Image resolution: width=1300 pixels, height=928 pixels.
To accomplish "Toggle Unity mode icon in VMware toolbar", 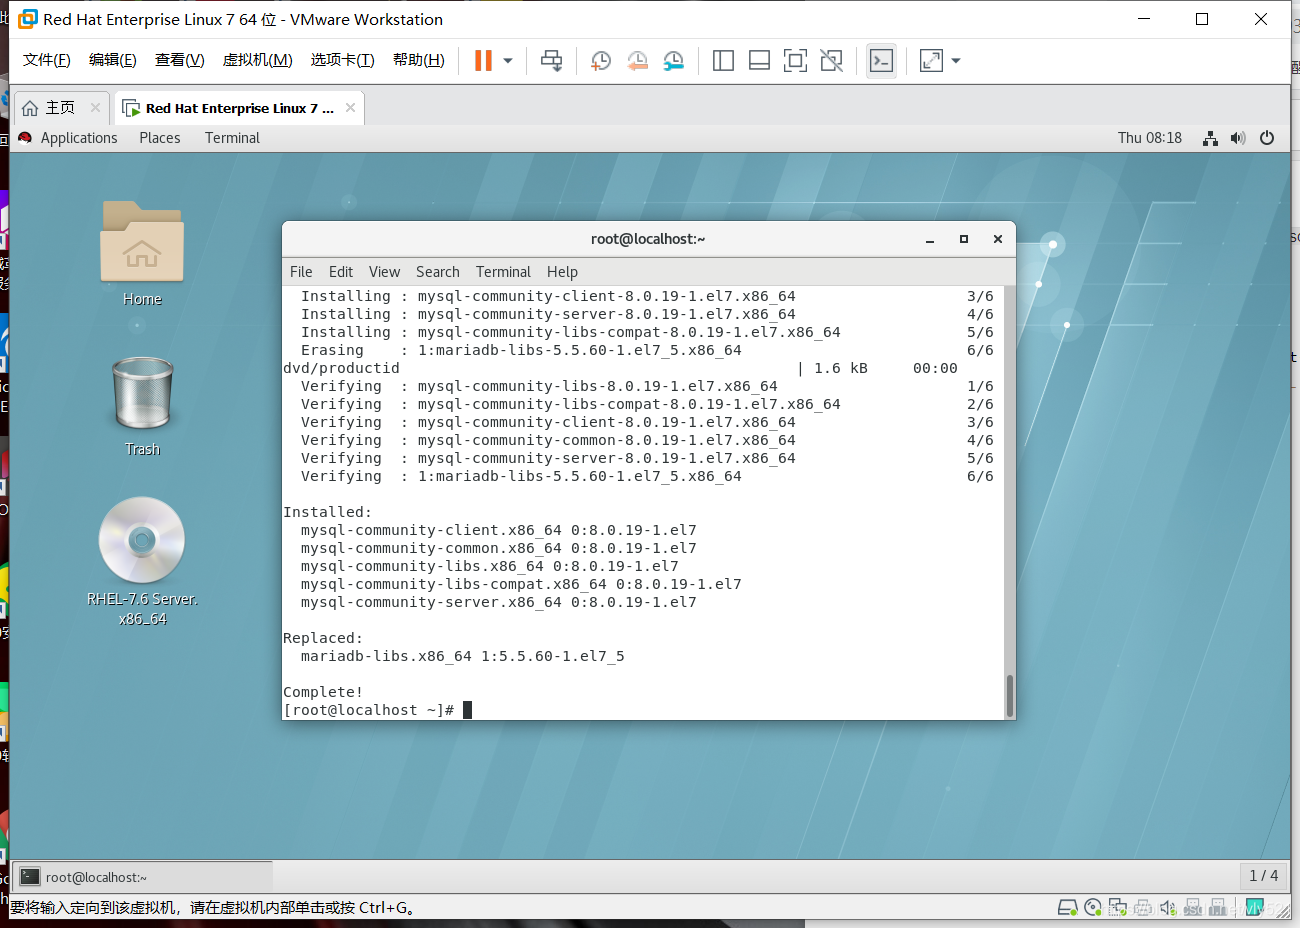I will tap(831, 61).
